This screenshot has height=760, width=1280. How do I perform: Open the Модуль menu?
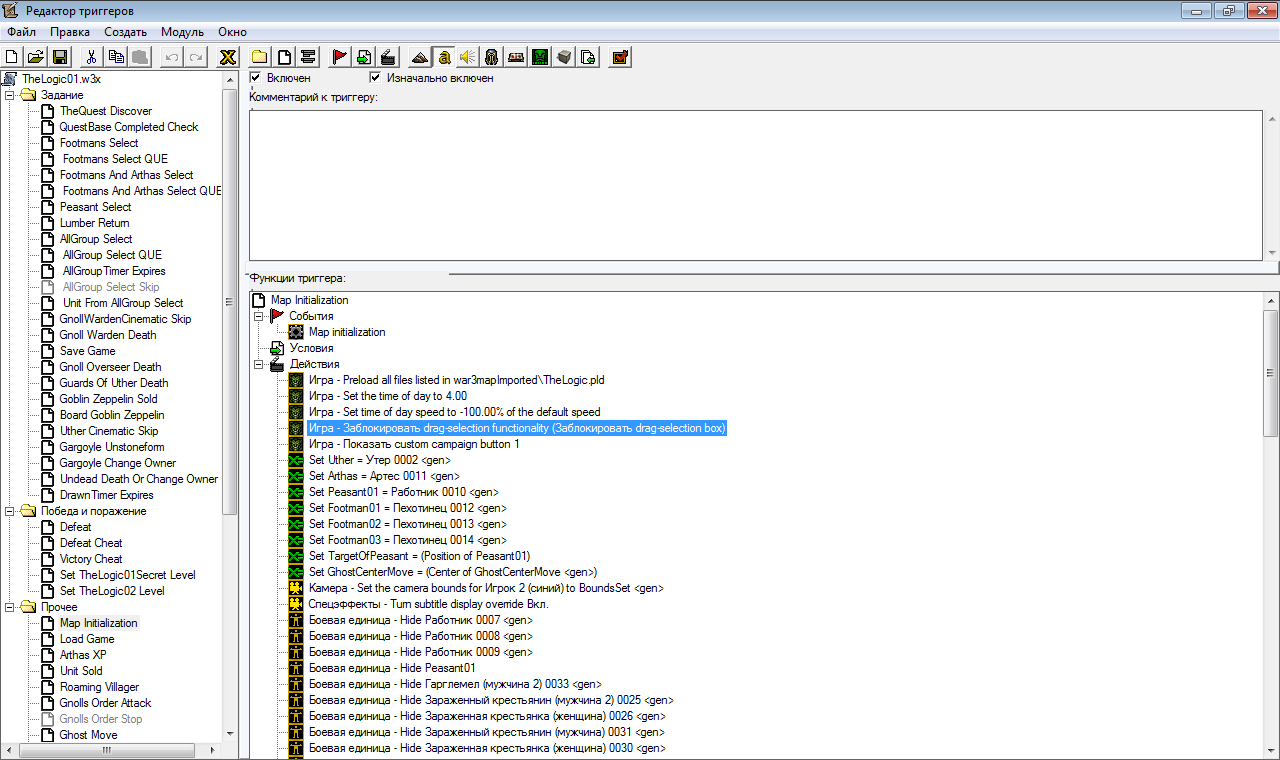tap(182, 32)
